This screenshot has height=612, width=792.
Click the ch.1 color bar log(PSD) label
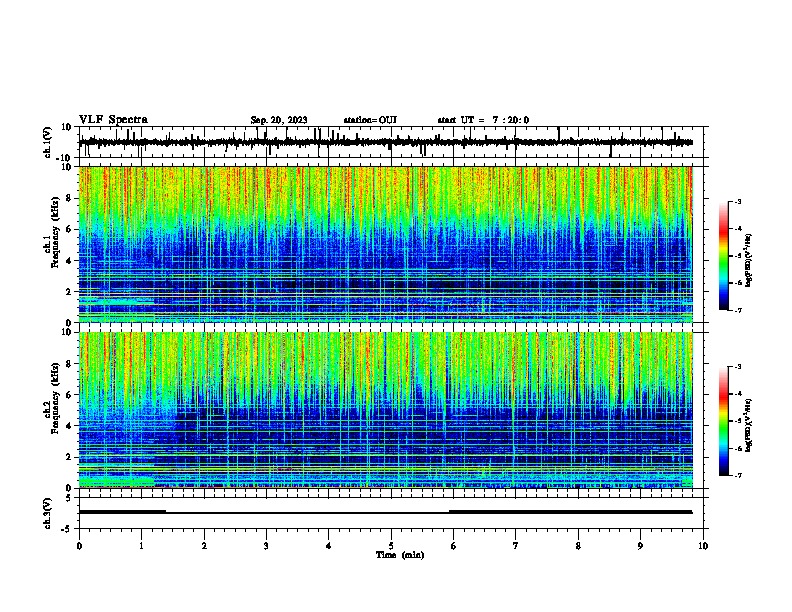748,261
